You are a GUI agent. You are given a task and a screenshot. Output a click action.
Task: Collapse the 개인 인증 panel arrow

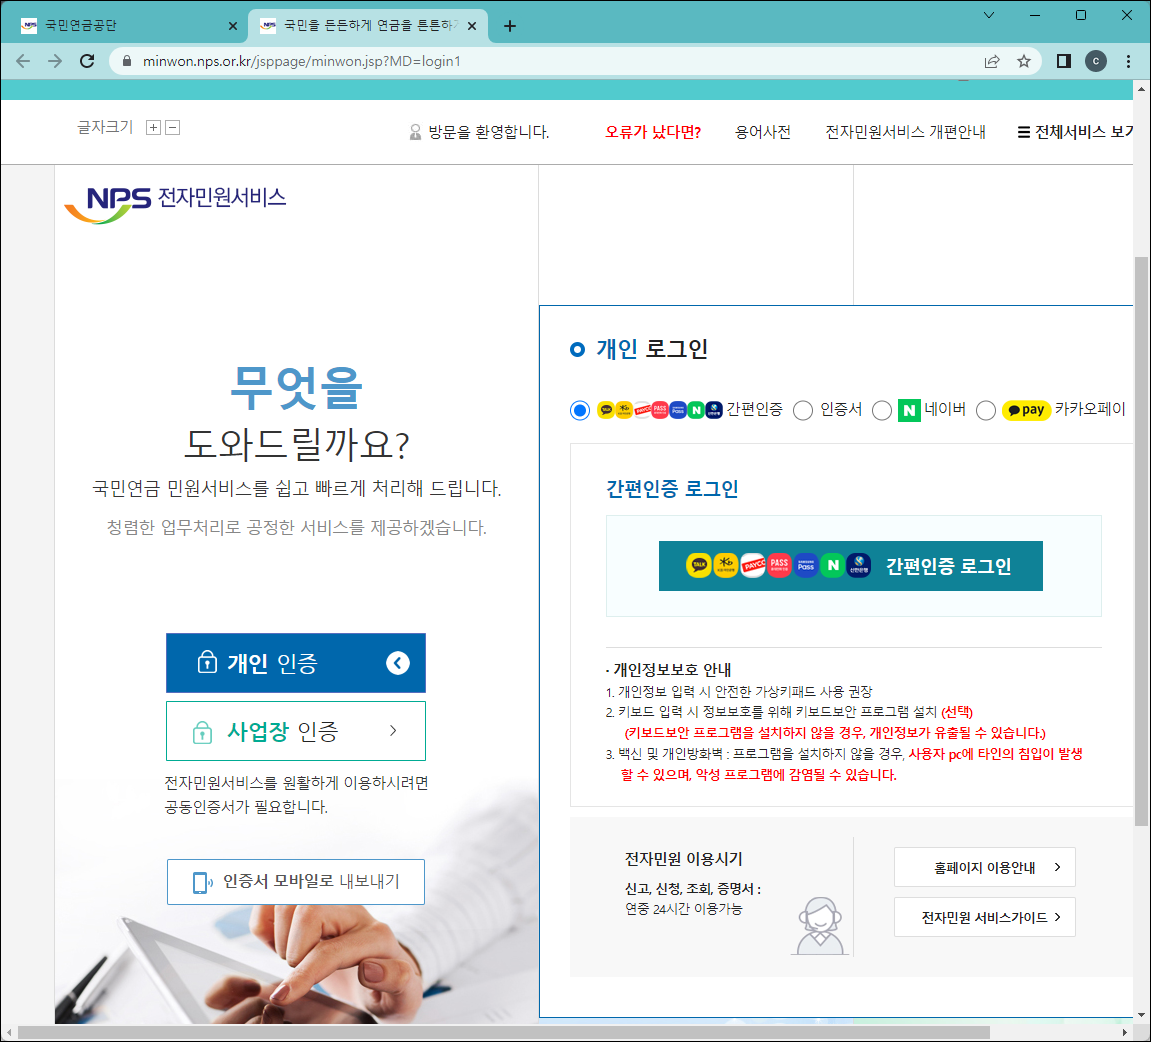tap(400, 662)
